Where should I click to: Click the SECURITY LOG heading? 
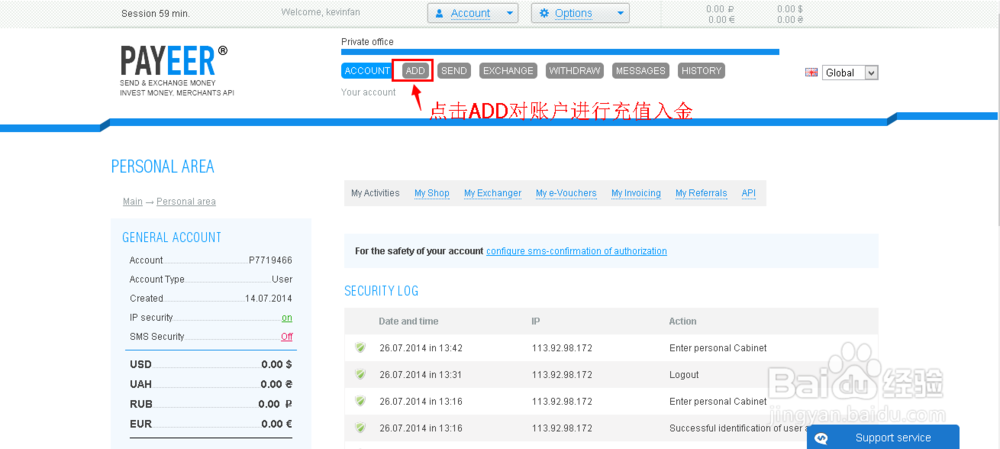click(x=381, y=291)
